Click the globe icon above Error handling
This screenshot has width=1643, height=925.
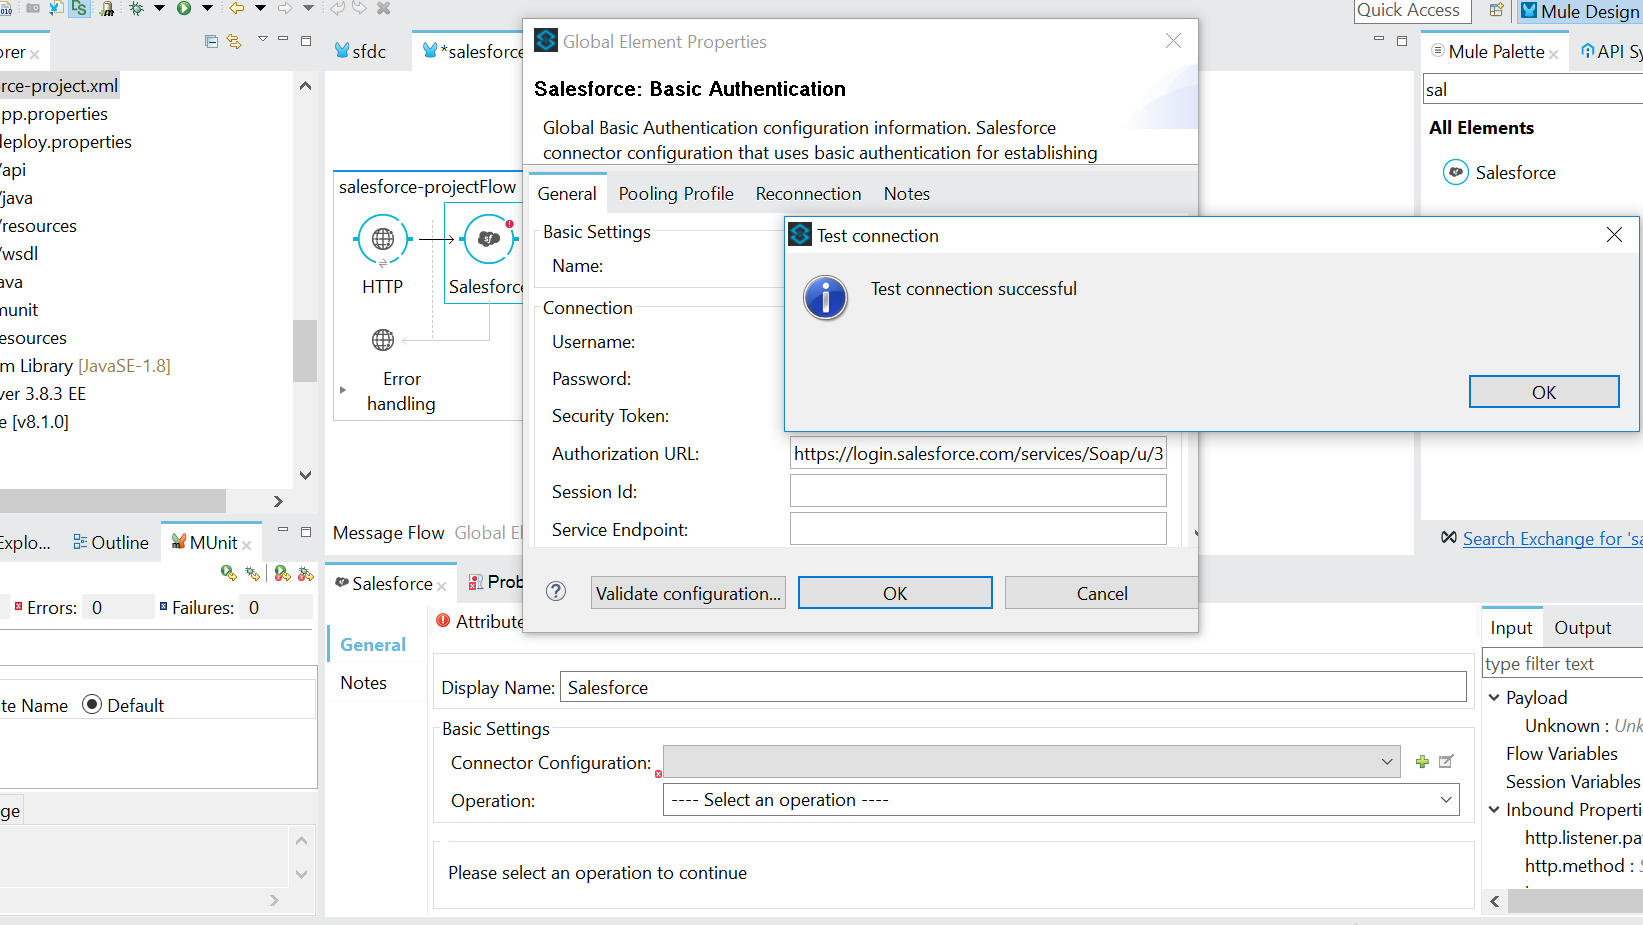(383, 340)
